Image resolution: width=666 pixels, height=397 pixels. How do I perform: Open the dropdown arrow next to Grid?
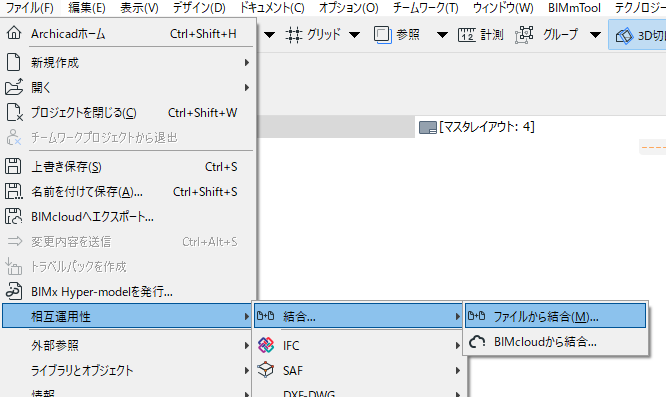click(354, 35)
